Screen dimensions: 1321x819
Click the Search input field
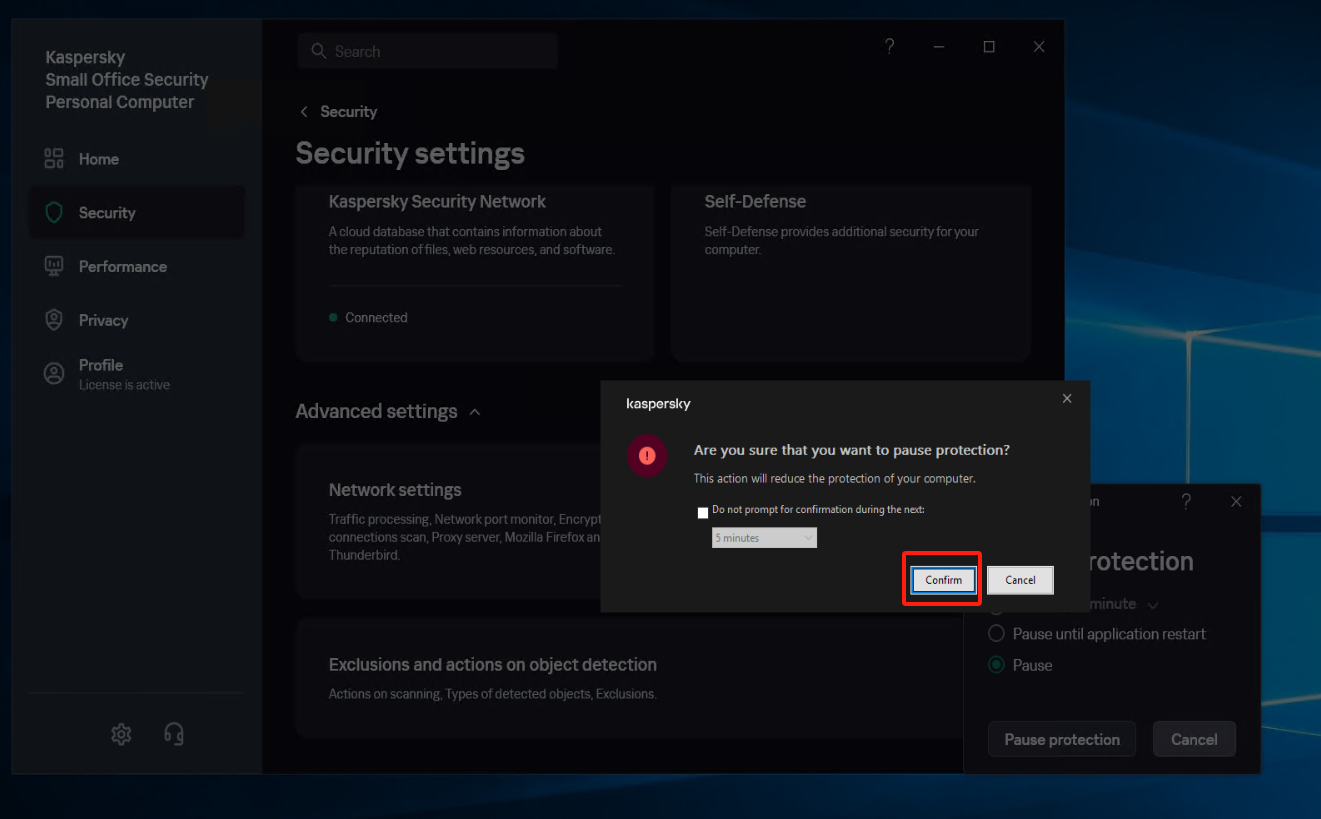(x=427, y=51)
